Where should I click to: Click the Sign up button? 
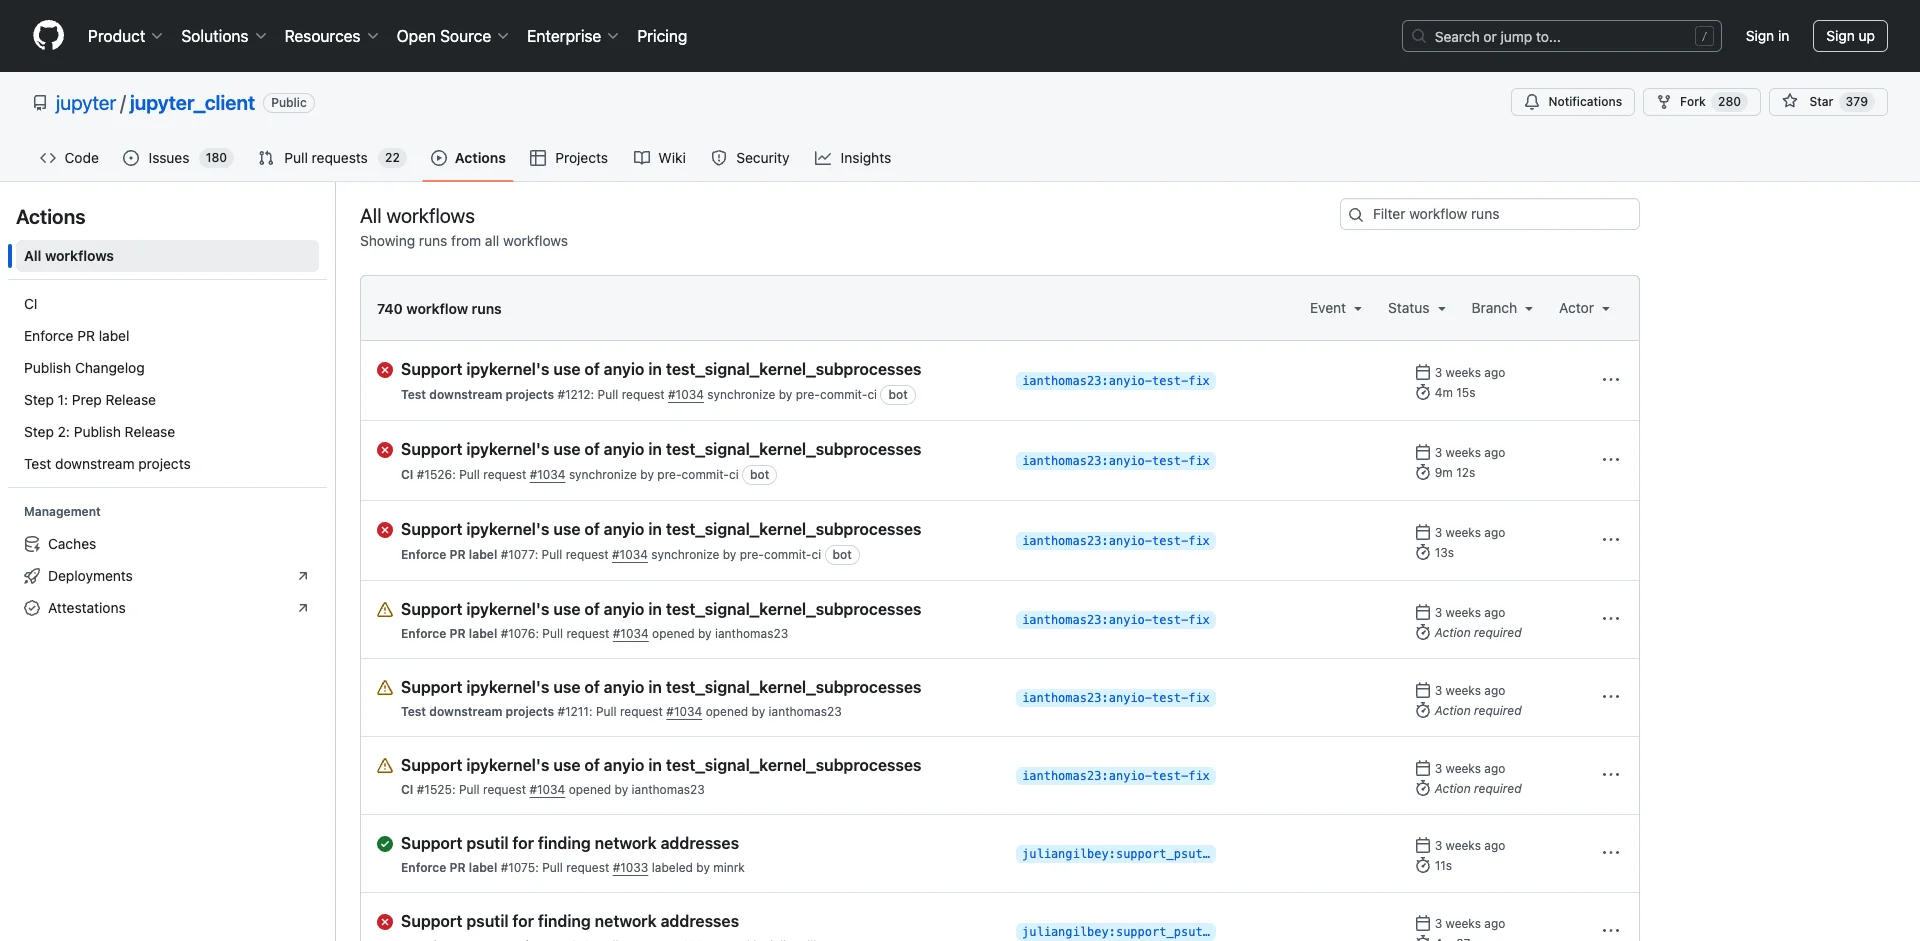coord(1850,36)
